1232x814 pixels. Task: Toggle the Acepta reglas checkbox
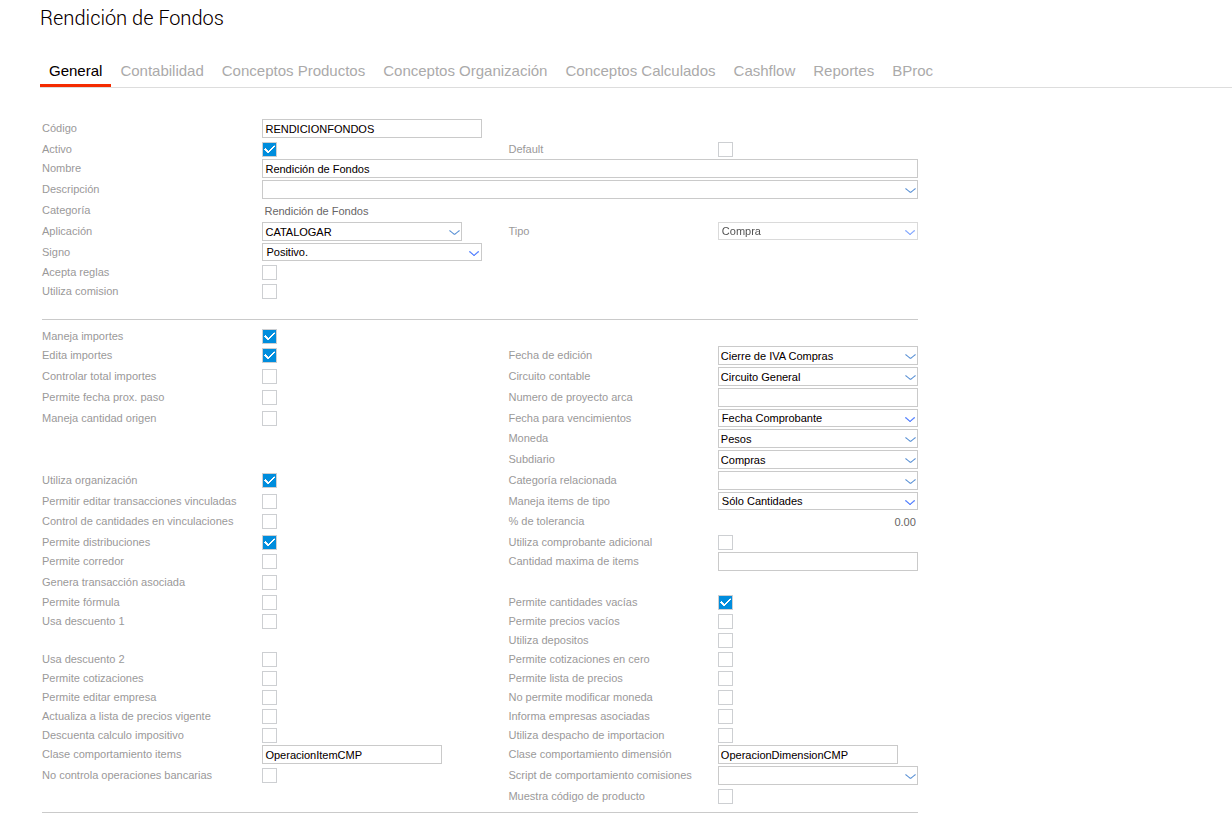pyautogui.click(x=269, y=272)
